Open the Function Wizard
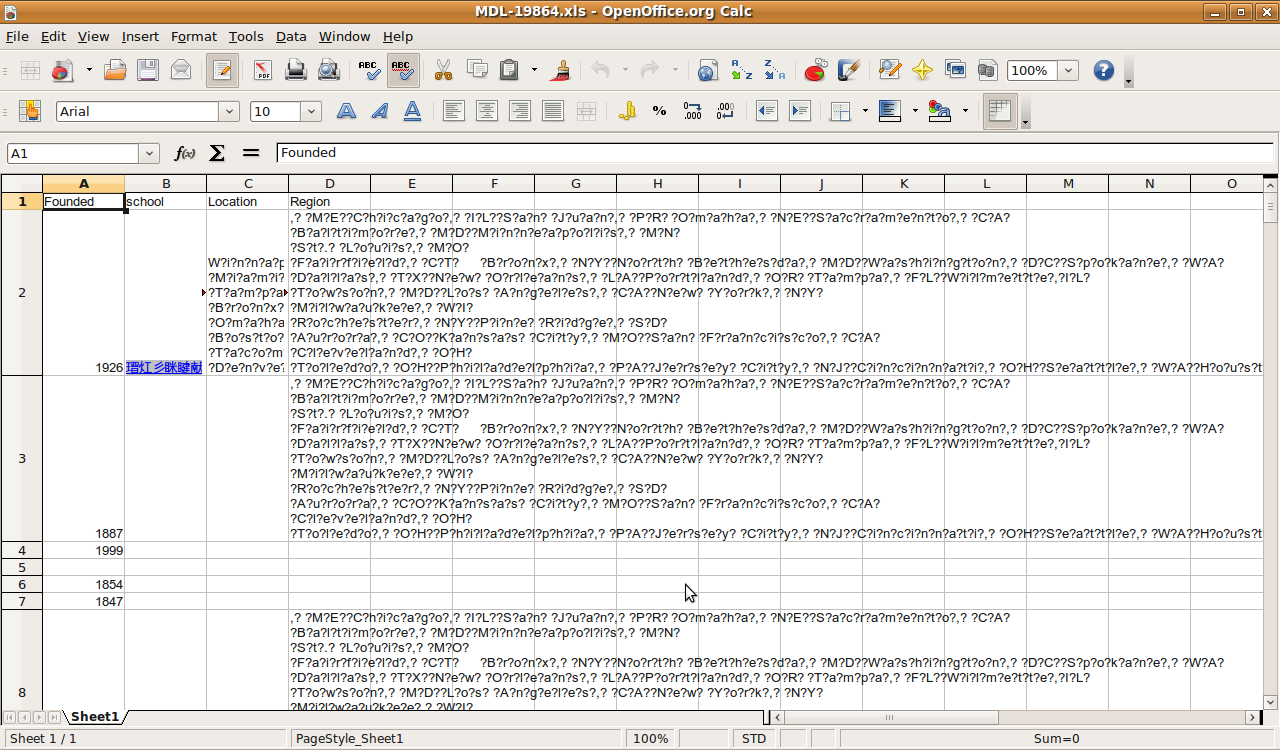The width and height of the screenshot is (1280, 750). tap(185, 153)
